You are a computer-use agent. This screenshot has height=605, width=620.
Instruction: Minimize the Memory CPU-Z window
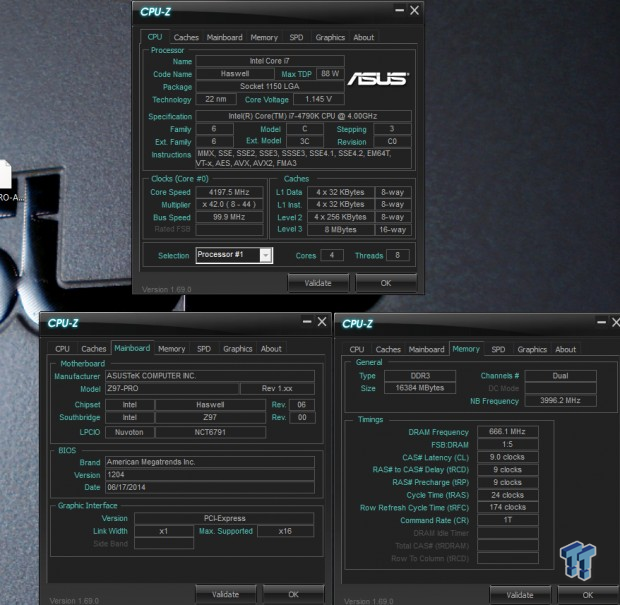coord(601,322)
